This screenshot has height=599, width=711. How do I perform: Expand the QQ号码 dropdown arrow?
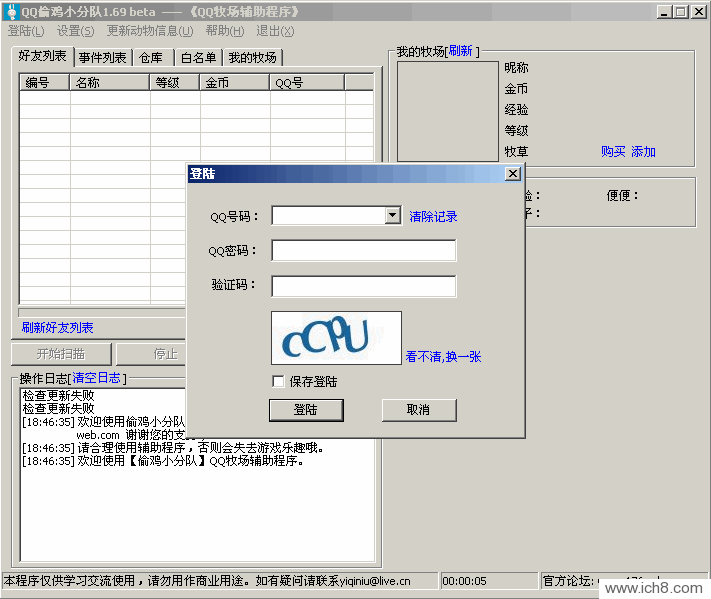393,215
